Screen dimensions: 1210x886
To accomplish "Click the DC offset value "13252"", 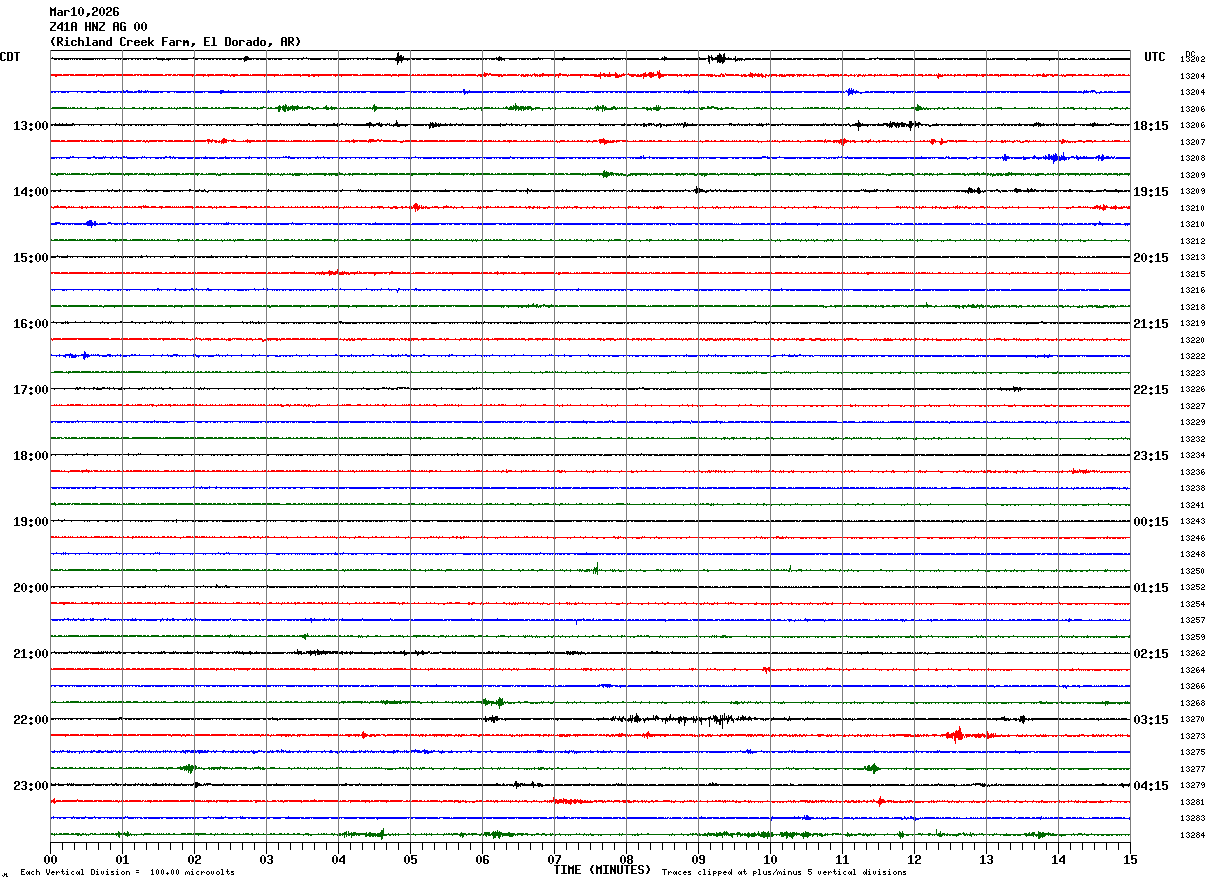I will [x=1192, y=588].
